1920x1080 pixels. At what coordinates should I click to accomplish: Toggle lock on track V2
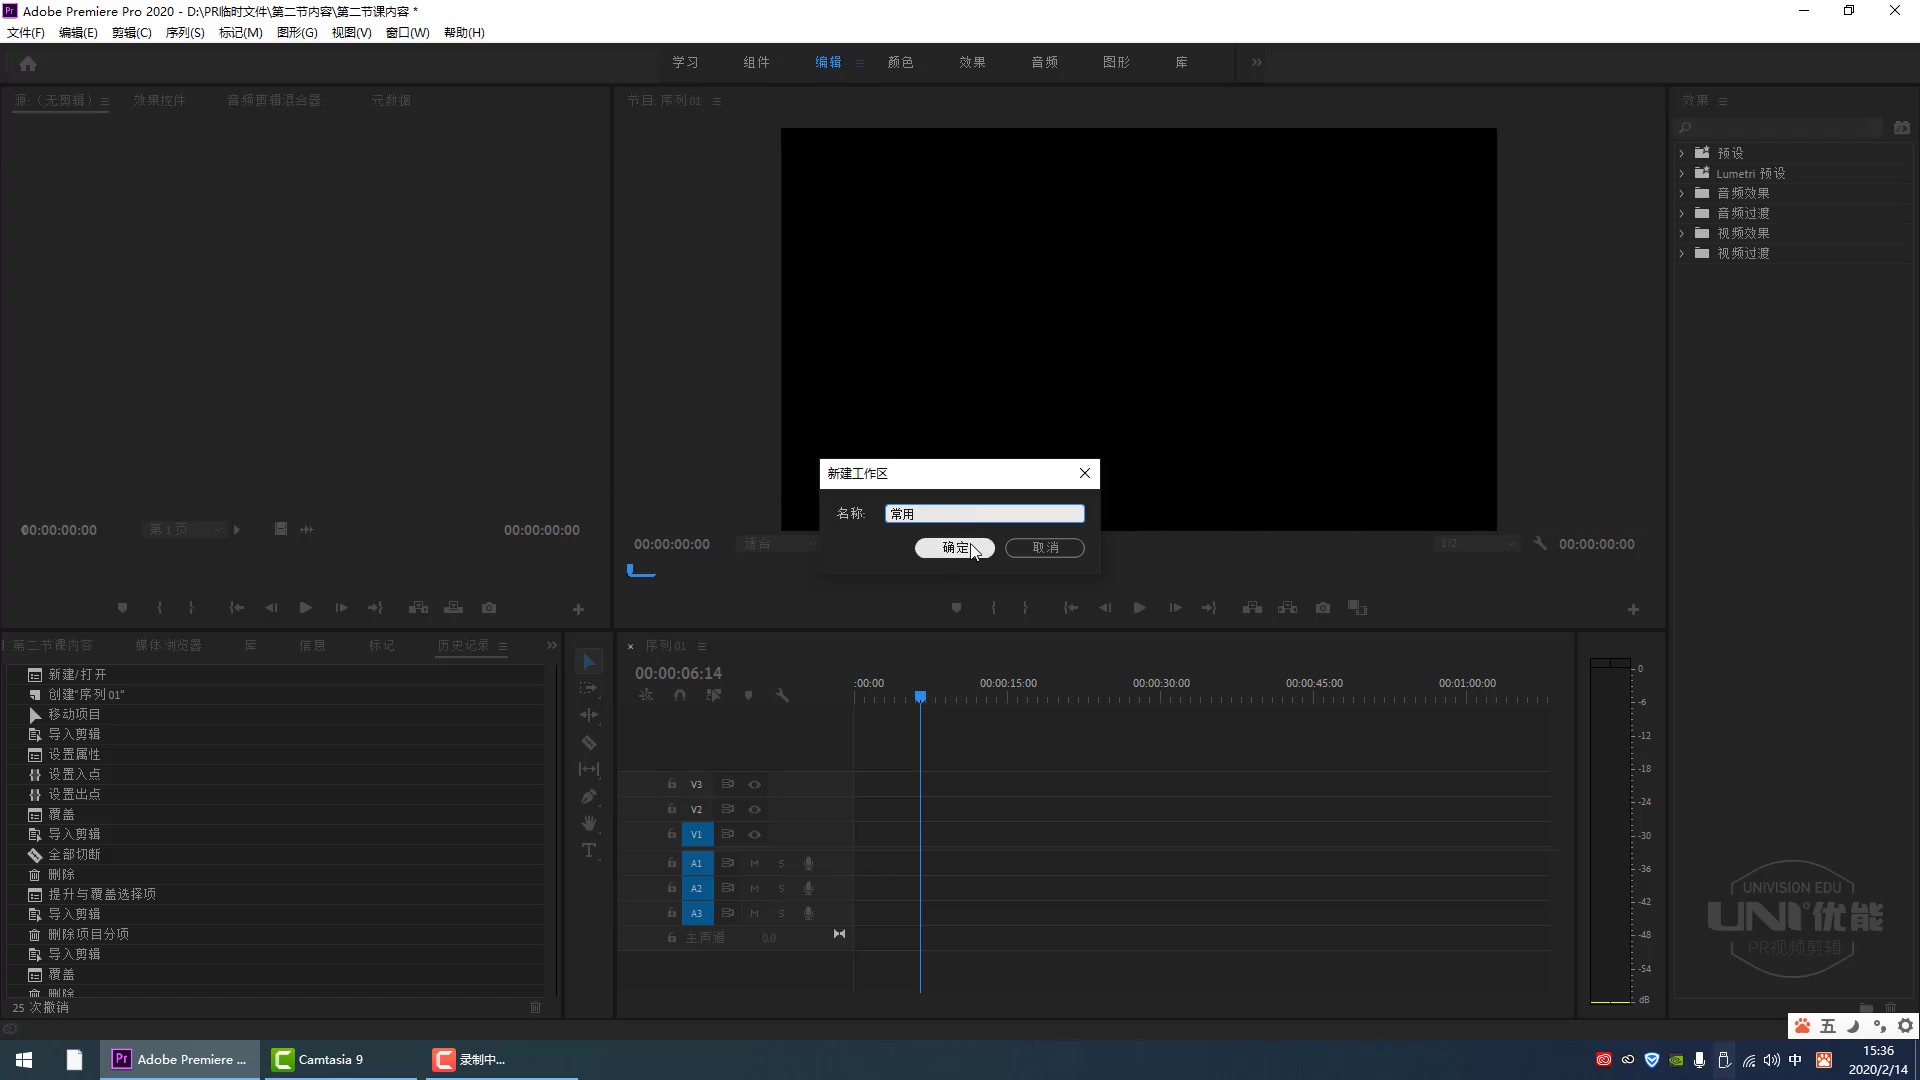[x=672, y=809]
